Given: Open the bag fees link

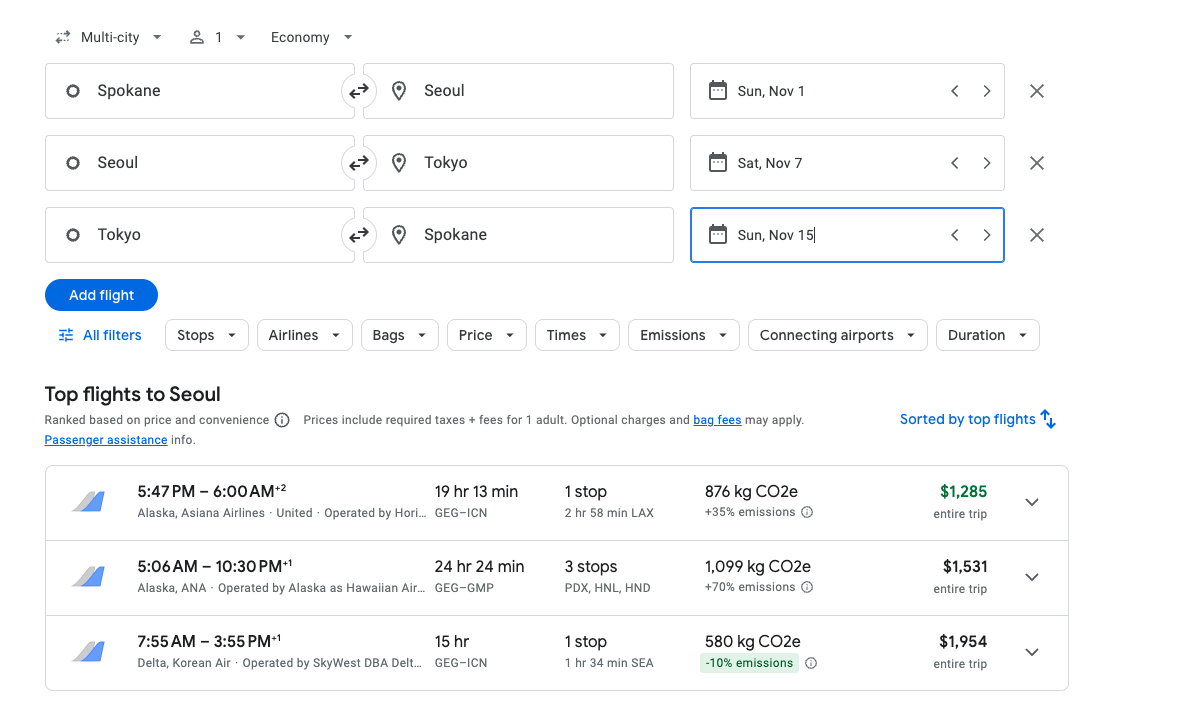Looking at the screenshot, I should (x=717, y=420).
